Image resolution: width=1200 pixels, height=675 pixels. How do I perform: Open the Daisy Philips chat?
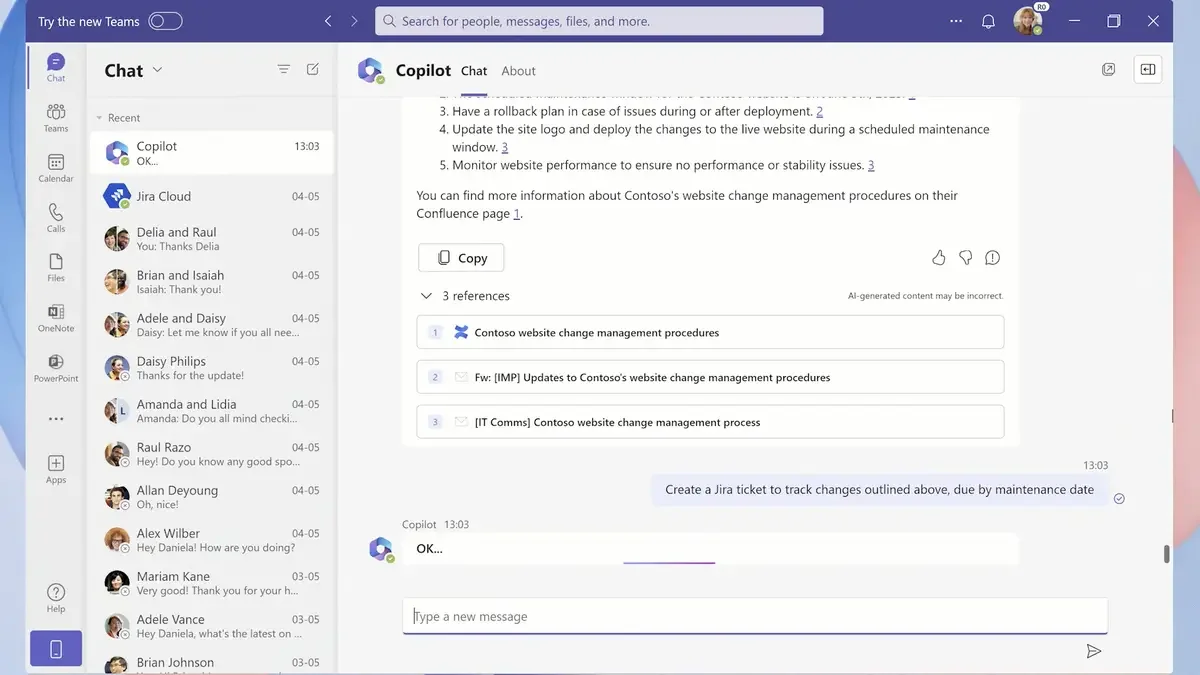coord(212,368)
